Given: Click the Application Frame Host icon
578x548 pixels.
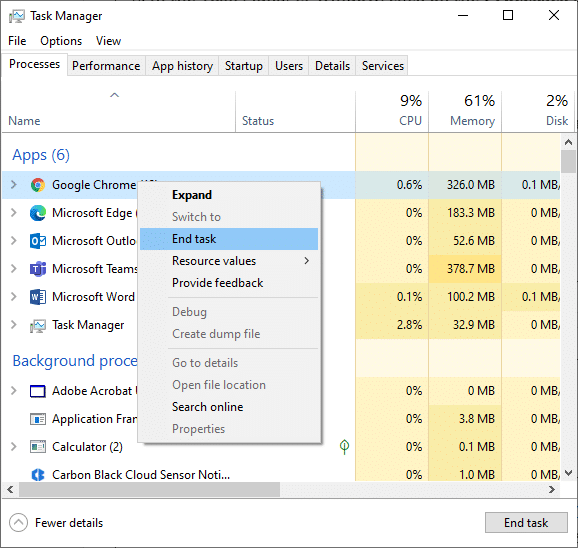Looking at the screenshot, I should (38, 419).
